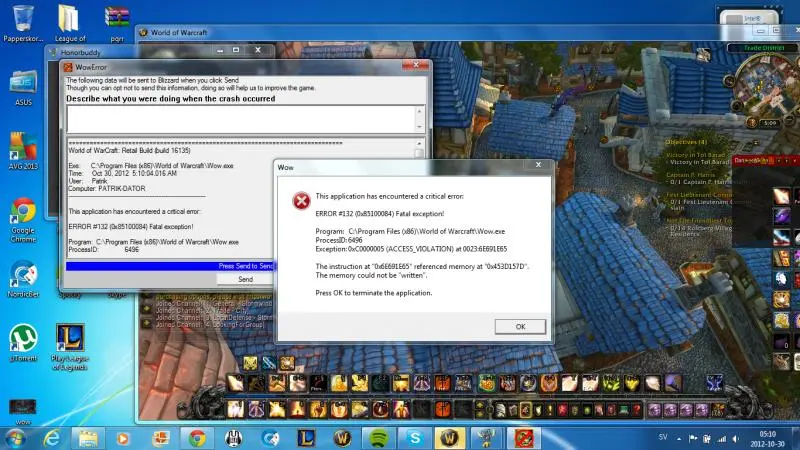This screenshot has height=450, width=800.
Task: Click the Send button in WowError
Action: click(x=245, y=279)
